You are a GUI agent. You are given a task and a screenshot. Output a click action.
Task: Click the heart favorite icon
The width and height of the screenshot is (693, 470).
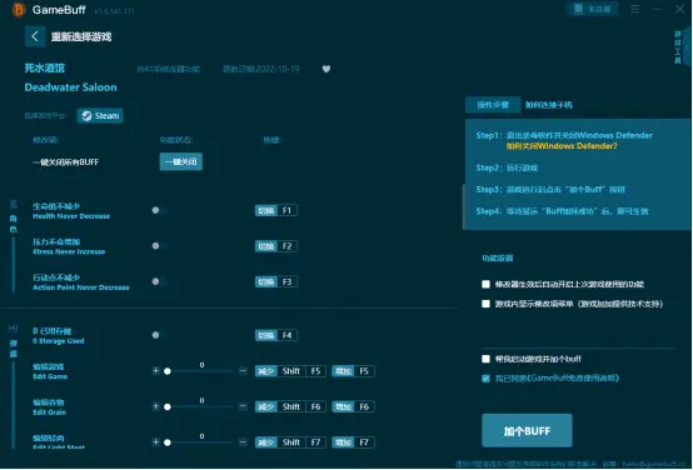point(326,69)
